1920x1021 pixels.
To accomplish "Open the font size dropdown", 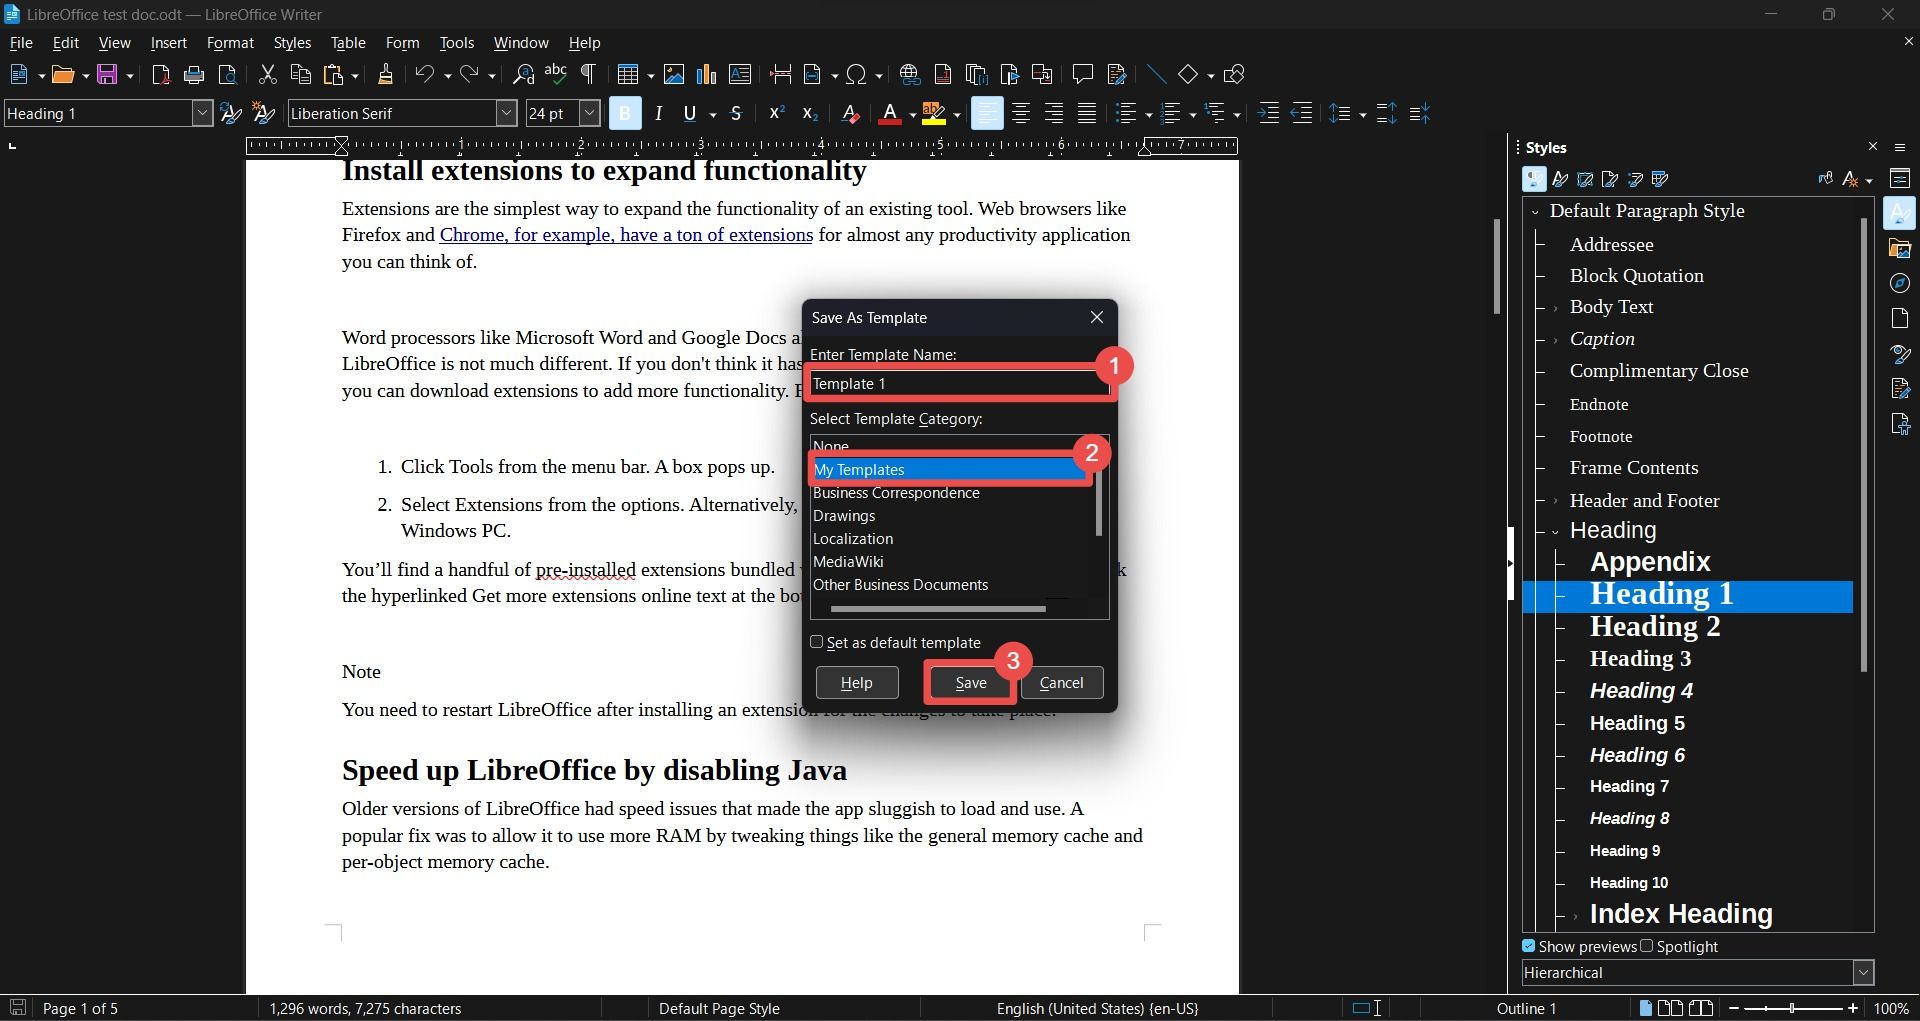I will [x=589, y=113].
